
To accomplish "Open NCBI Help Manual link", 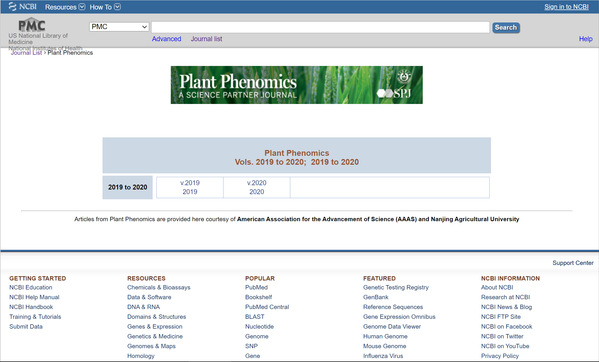I will 34,297.
